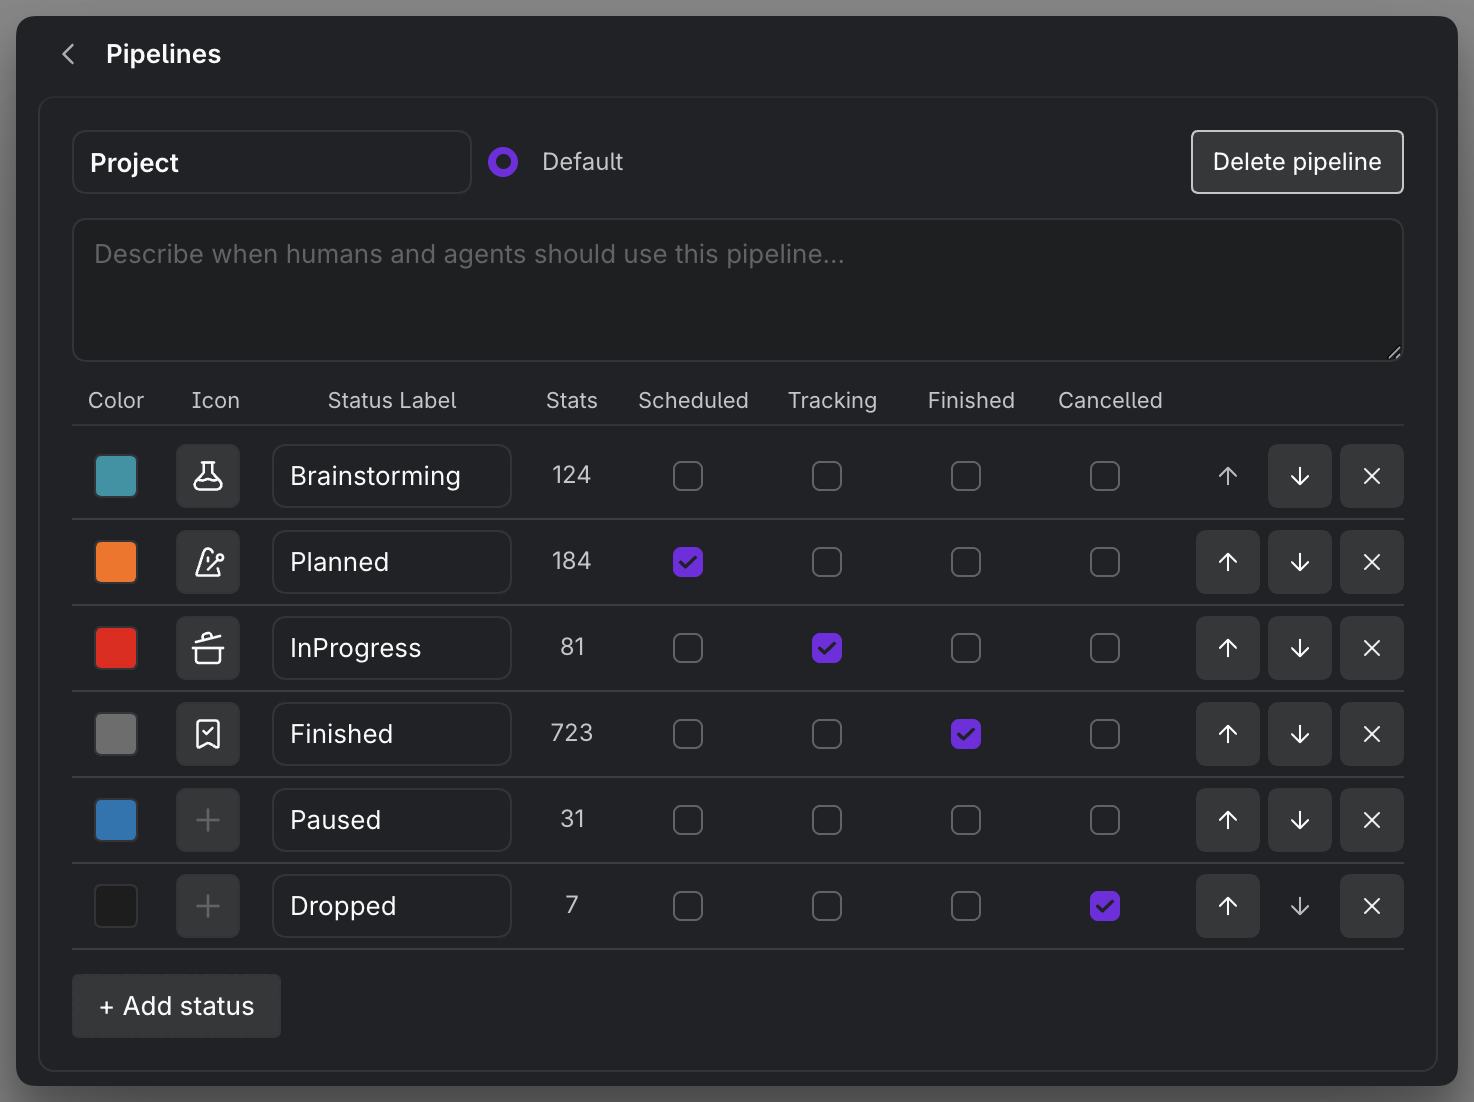Image resolution: width=1474 pixels, height=1102 pixels.
Task: Move Finished status down
Action: coord(1300,734)
